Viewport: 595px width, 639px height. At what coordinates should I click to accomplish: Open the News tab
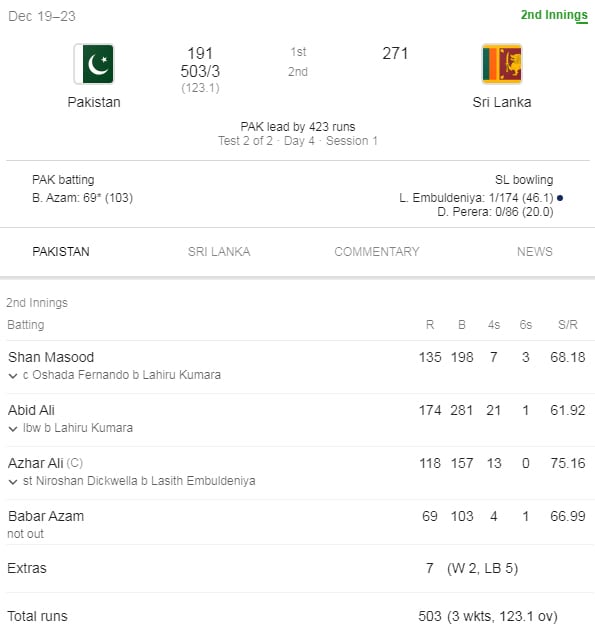pyautogui.click(x=535, y=252)
